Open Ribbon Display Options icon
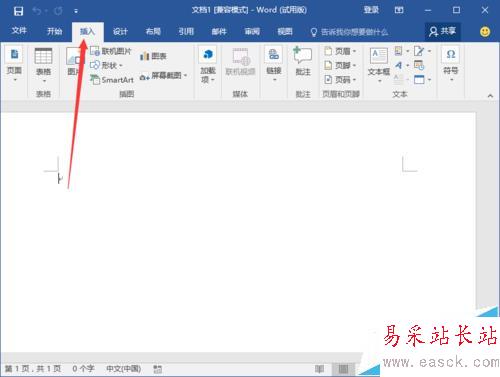This screenshot has height=377, width=500. click(399, 10)
